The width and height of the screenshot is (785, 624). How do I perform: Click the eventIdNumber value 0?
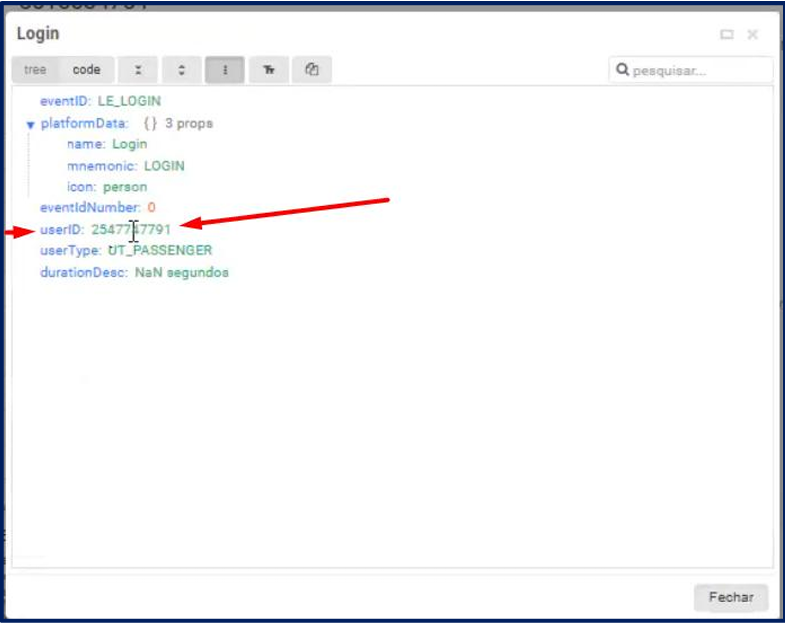click(x=151, y=208)
